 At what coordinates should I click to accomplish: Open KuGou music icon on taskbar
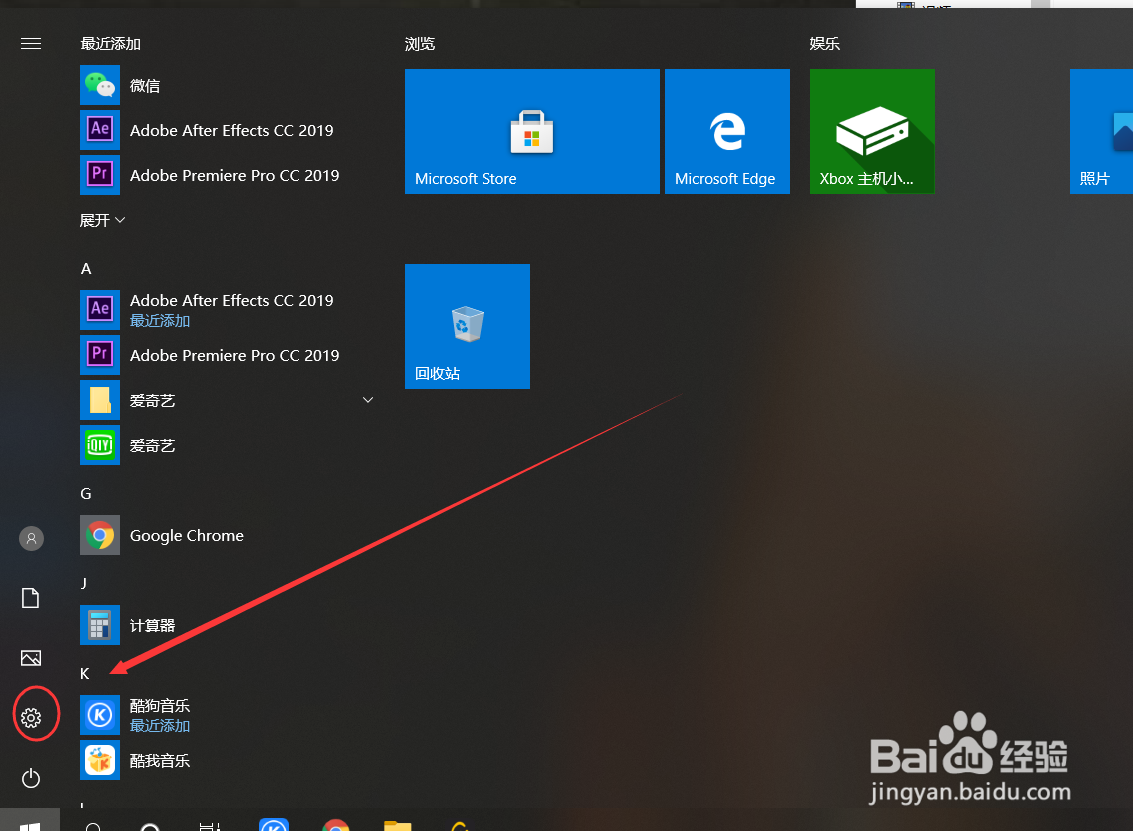click(274, 824)
